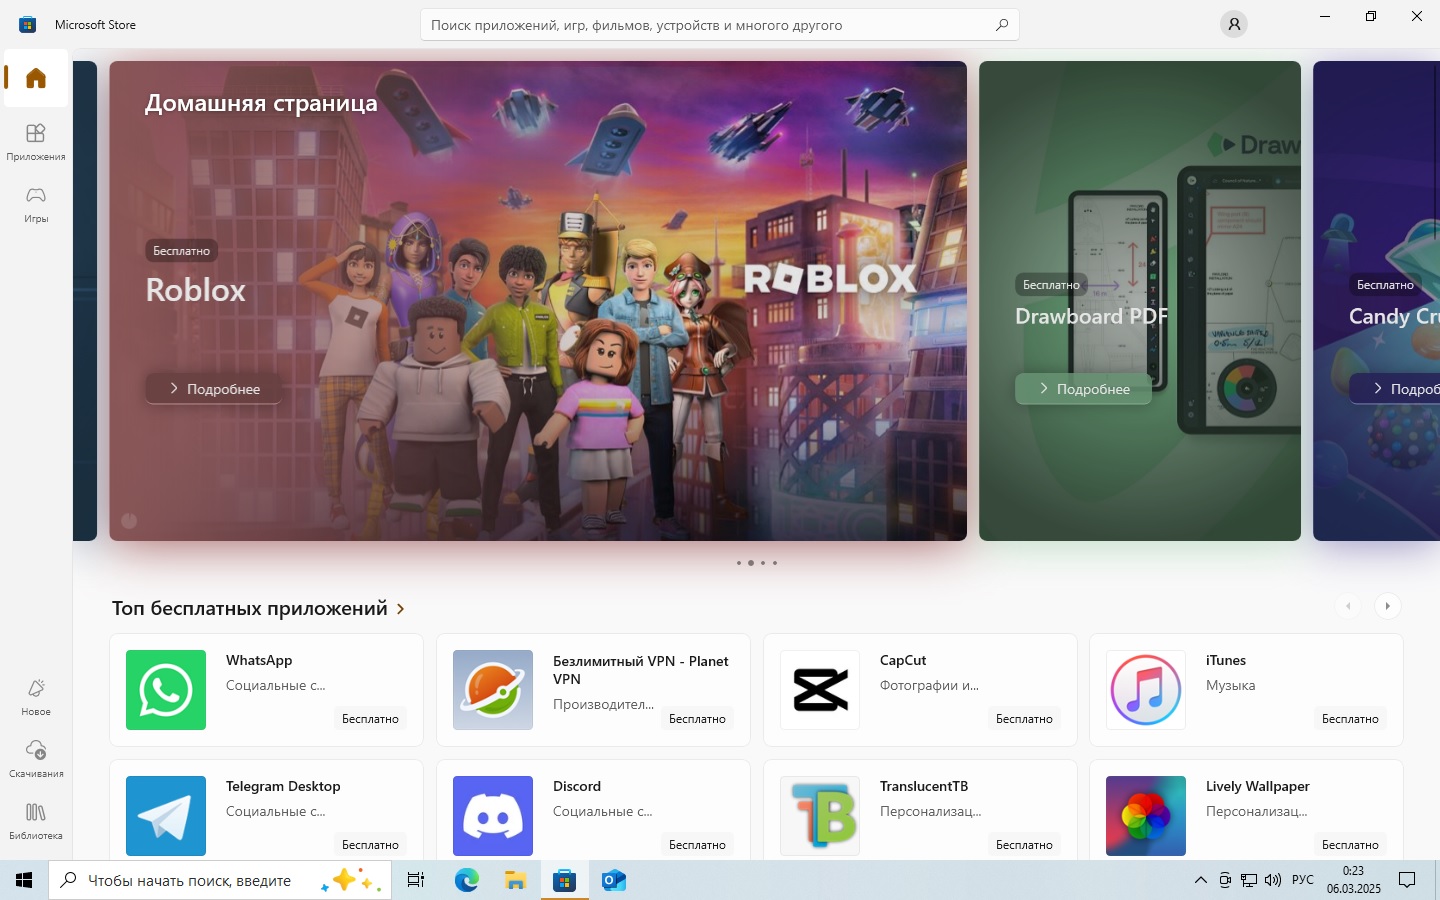Click the РУС language indicator
This screenshot has width=1440, height=900.
point(1302,880)
